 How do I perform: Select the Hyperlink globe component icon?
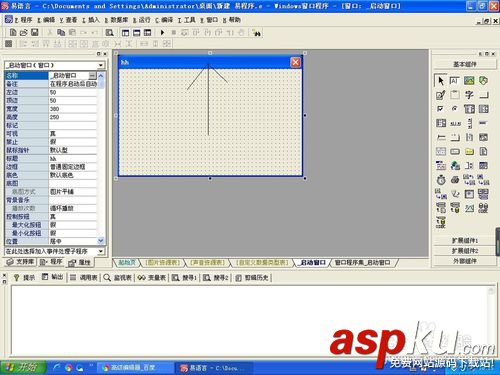454,166
